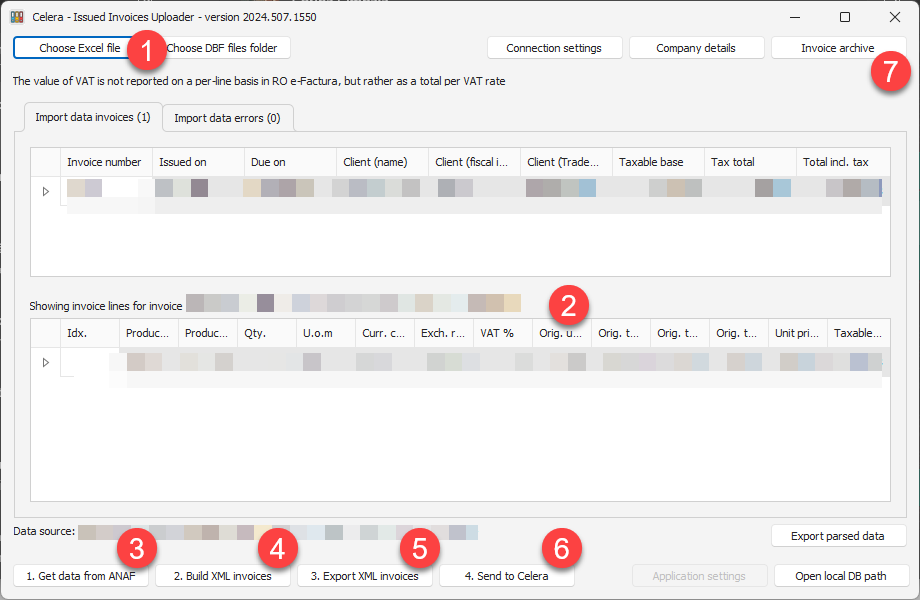Click Client (Trade... column header
The width and height of the screenshot is (920, 600).
[567, 162]
